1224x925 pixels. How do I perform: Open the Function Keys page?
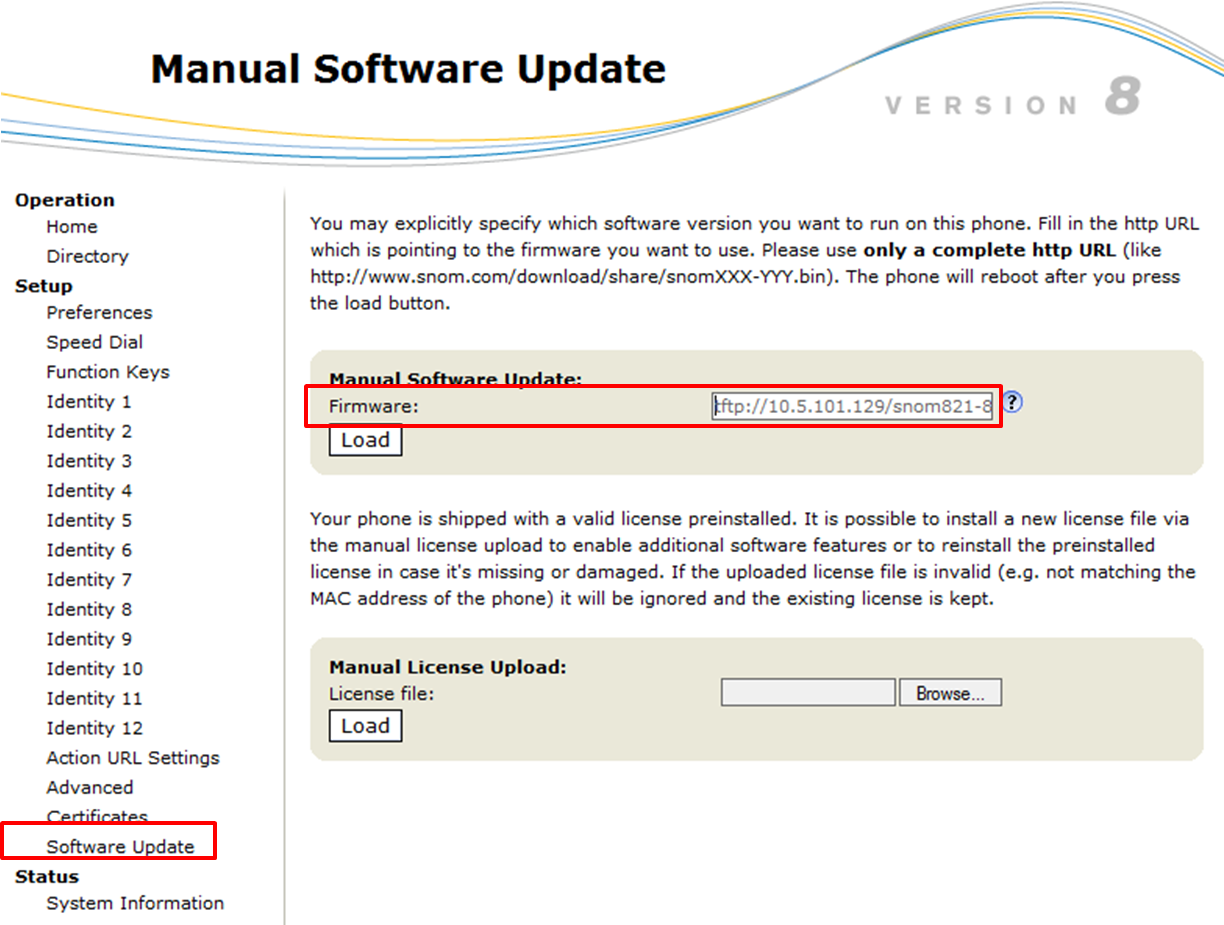pyautogui.click(x=108, y=372)
